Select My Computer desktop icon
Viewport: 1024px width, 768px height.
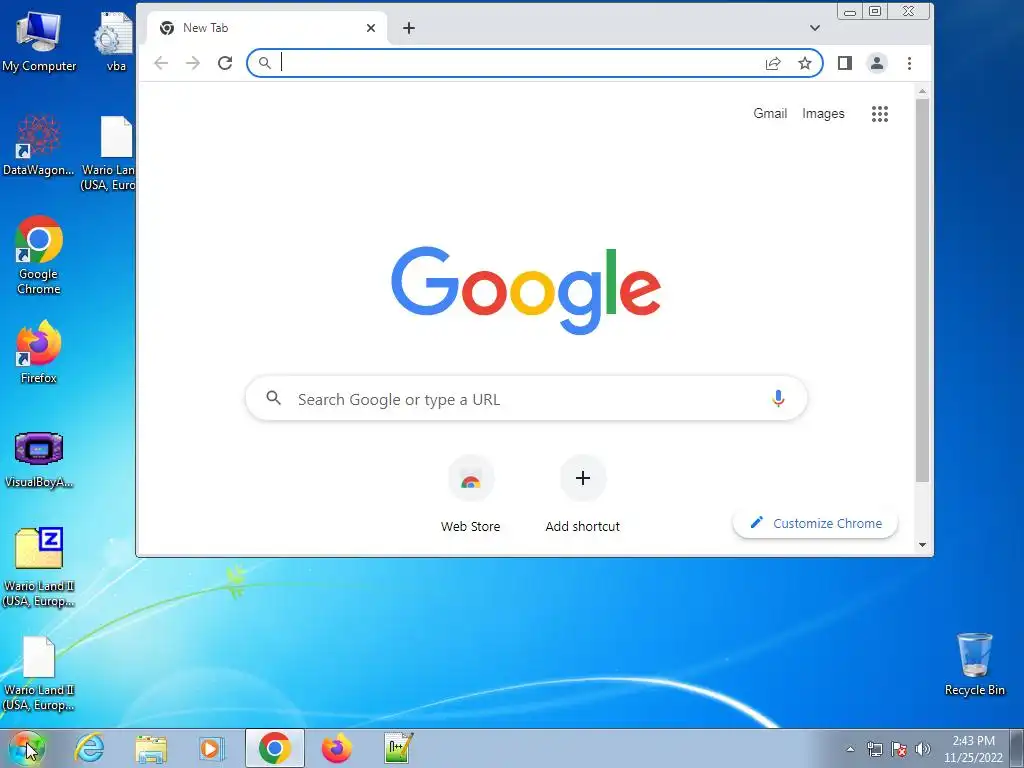pos(39,42)
